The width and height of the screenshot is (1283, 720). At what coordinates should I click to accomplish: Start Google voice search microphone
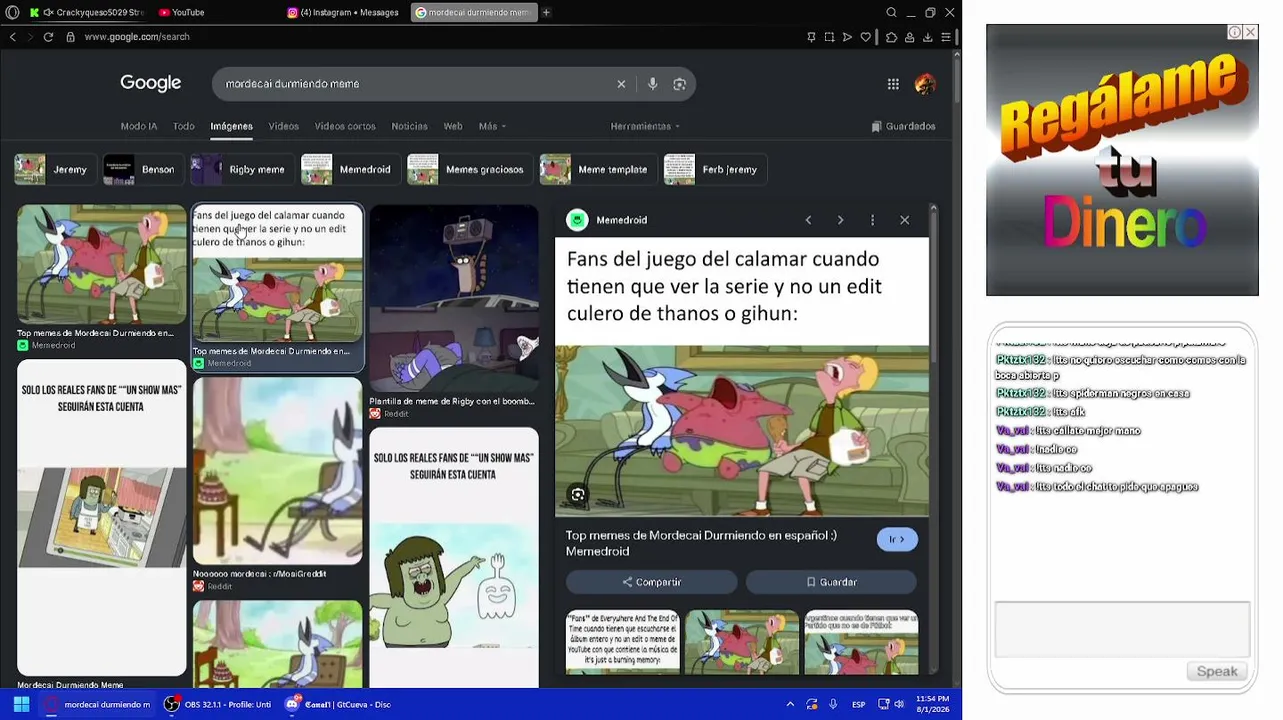click(x=653, y=84)
